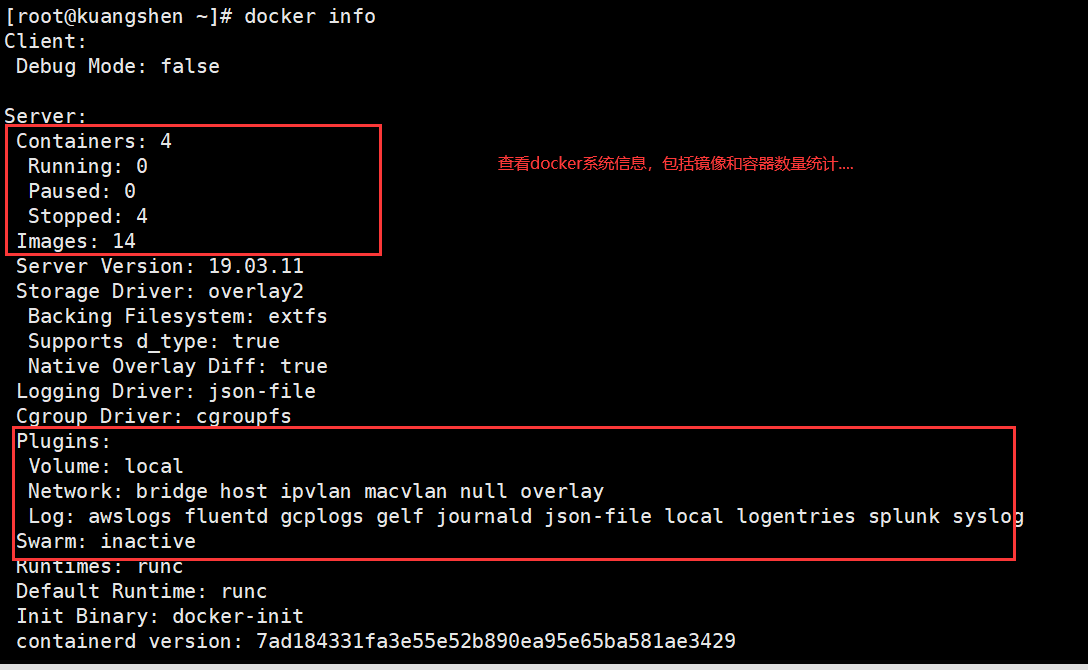Viewport: 1088px width, 670px height.
Task: Click Server Version 19.03.11 text
Action: (x=160, y=266)
